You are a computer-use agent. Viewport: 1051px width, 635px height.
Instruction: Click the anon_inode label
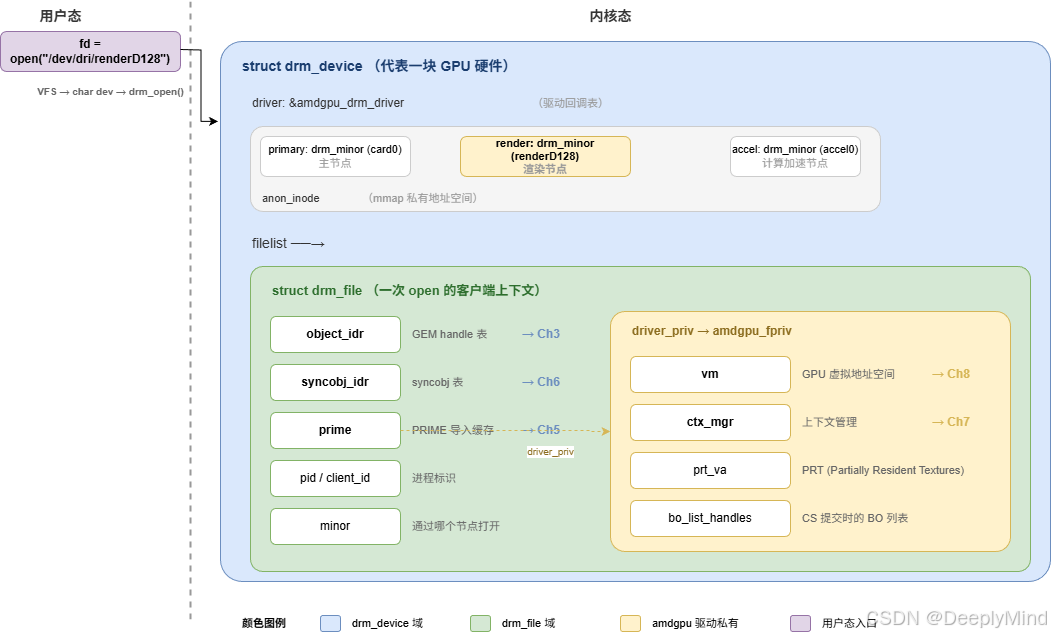(290, 198)
